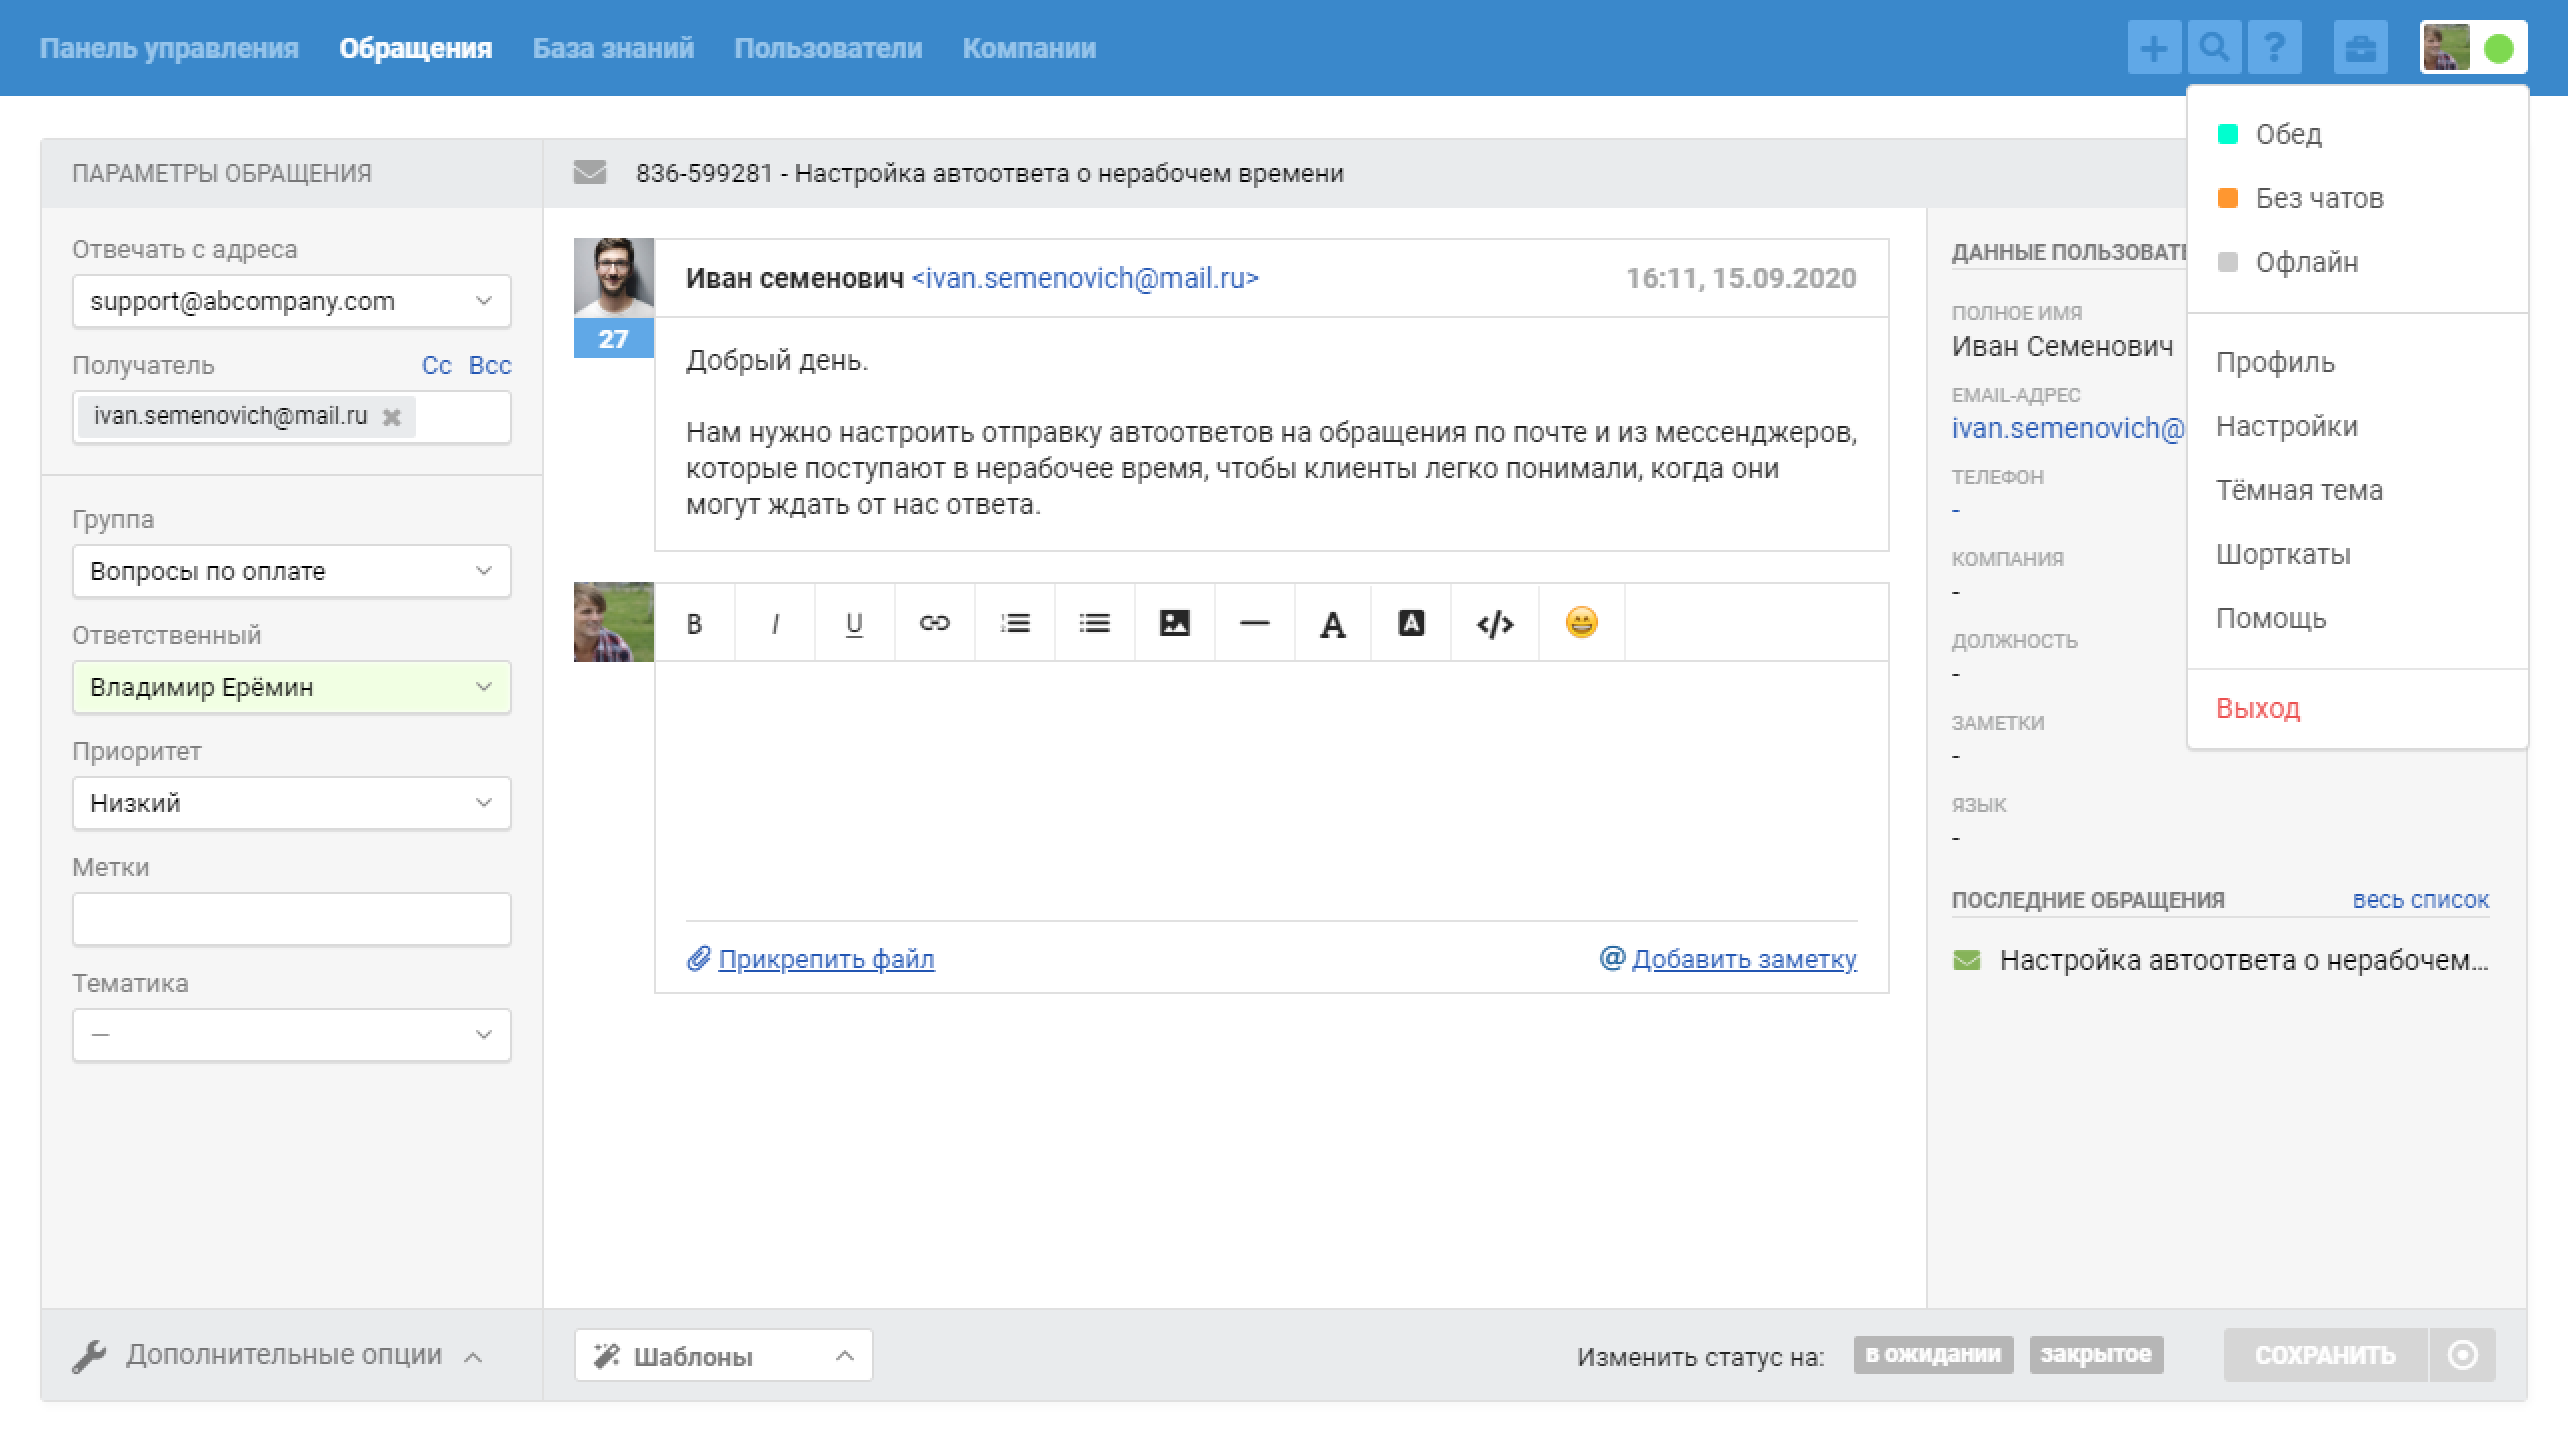
Task: Open the Тематика dropdown
Action: [291, 1035]
